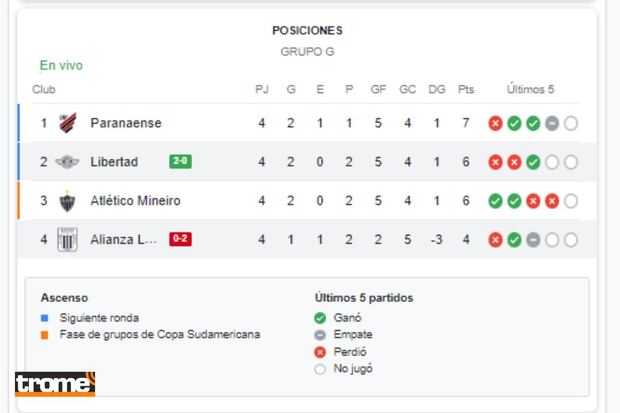
Task: Click the green 2-0 live score badge
Action: click(180, 161)
